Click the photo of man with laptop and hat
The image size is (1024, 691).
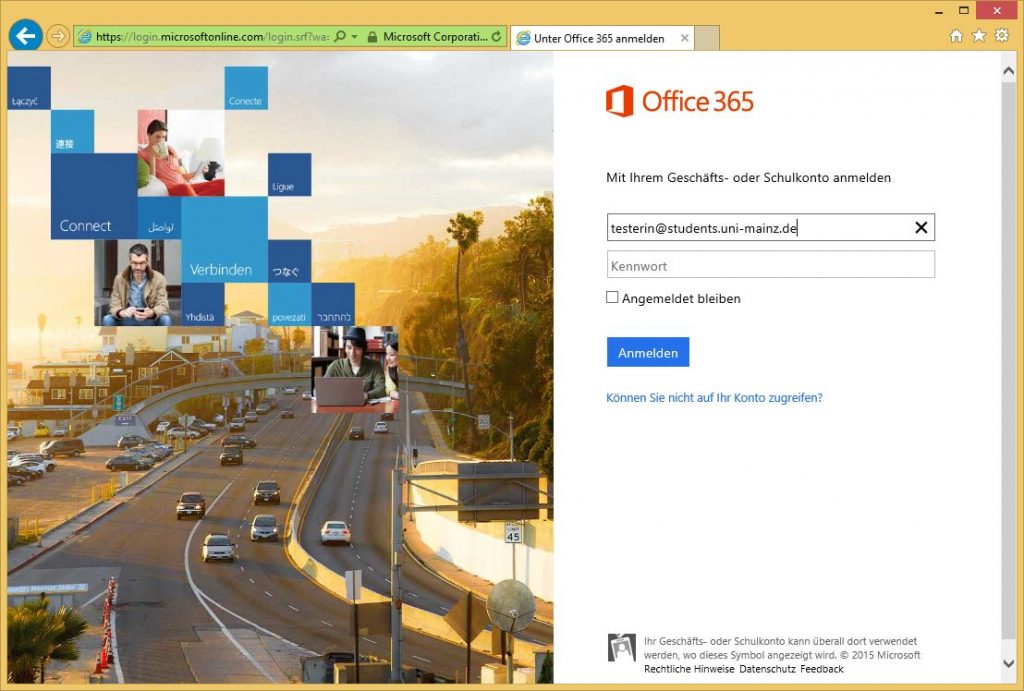355,369
